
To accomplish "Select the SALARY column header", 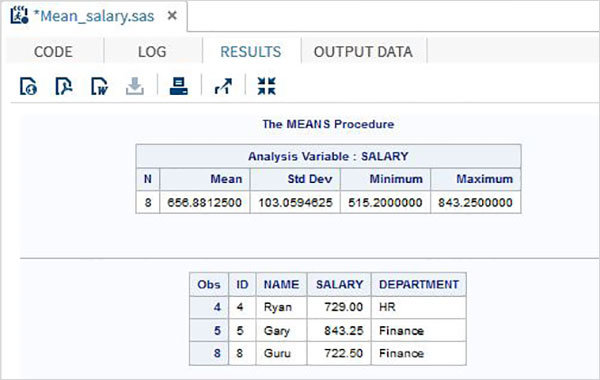I will pos(339,284).
